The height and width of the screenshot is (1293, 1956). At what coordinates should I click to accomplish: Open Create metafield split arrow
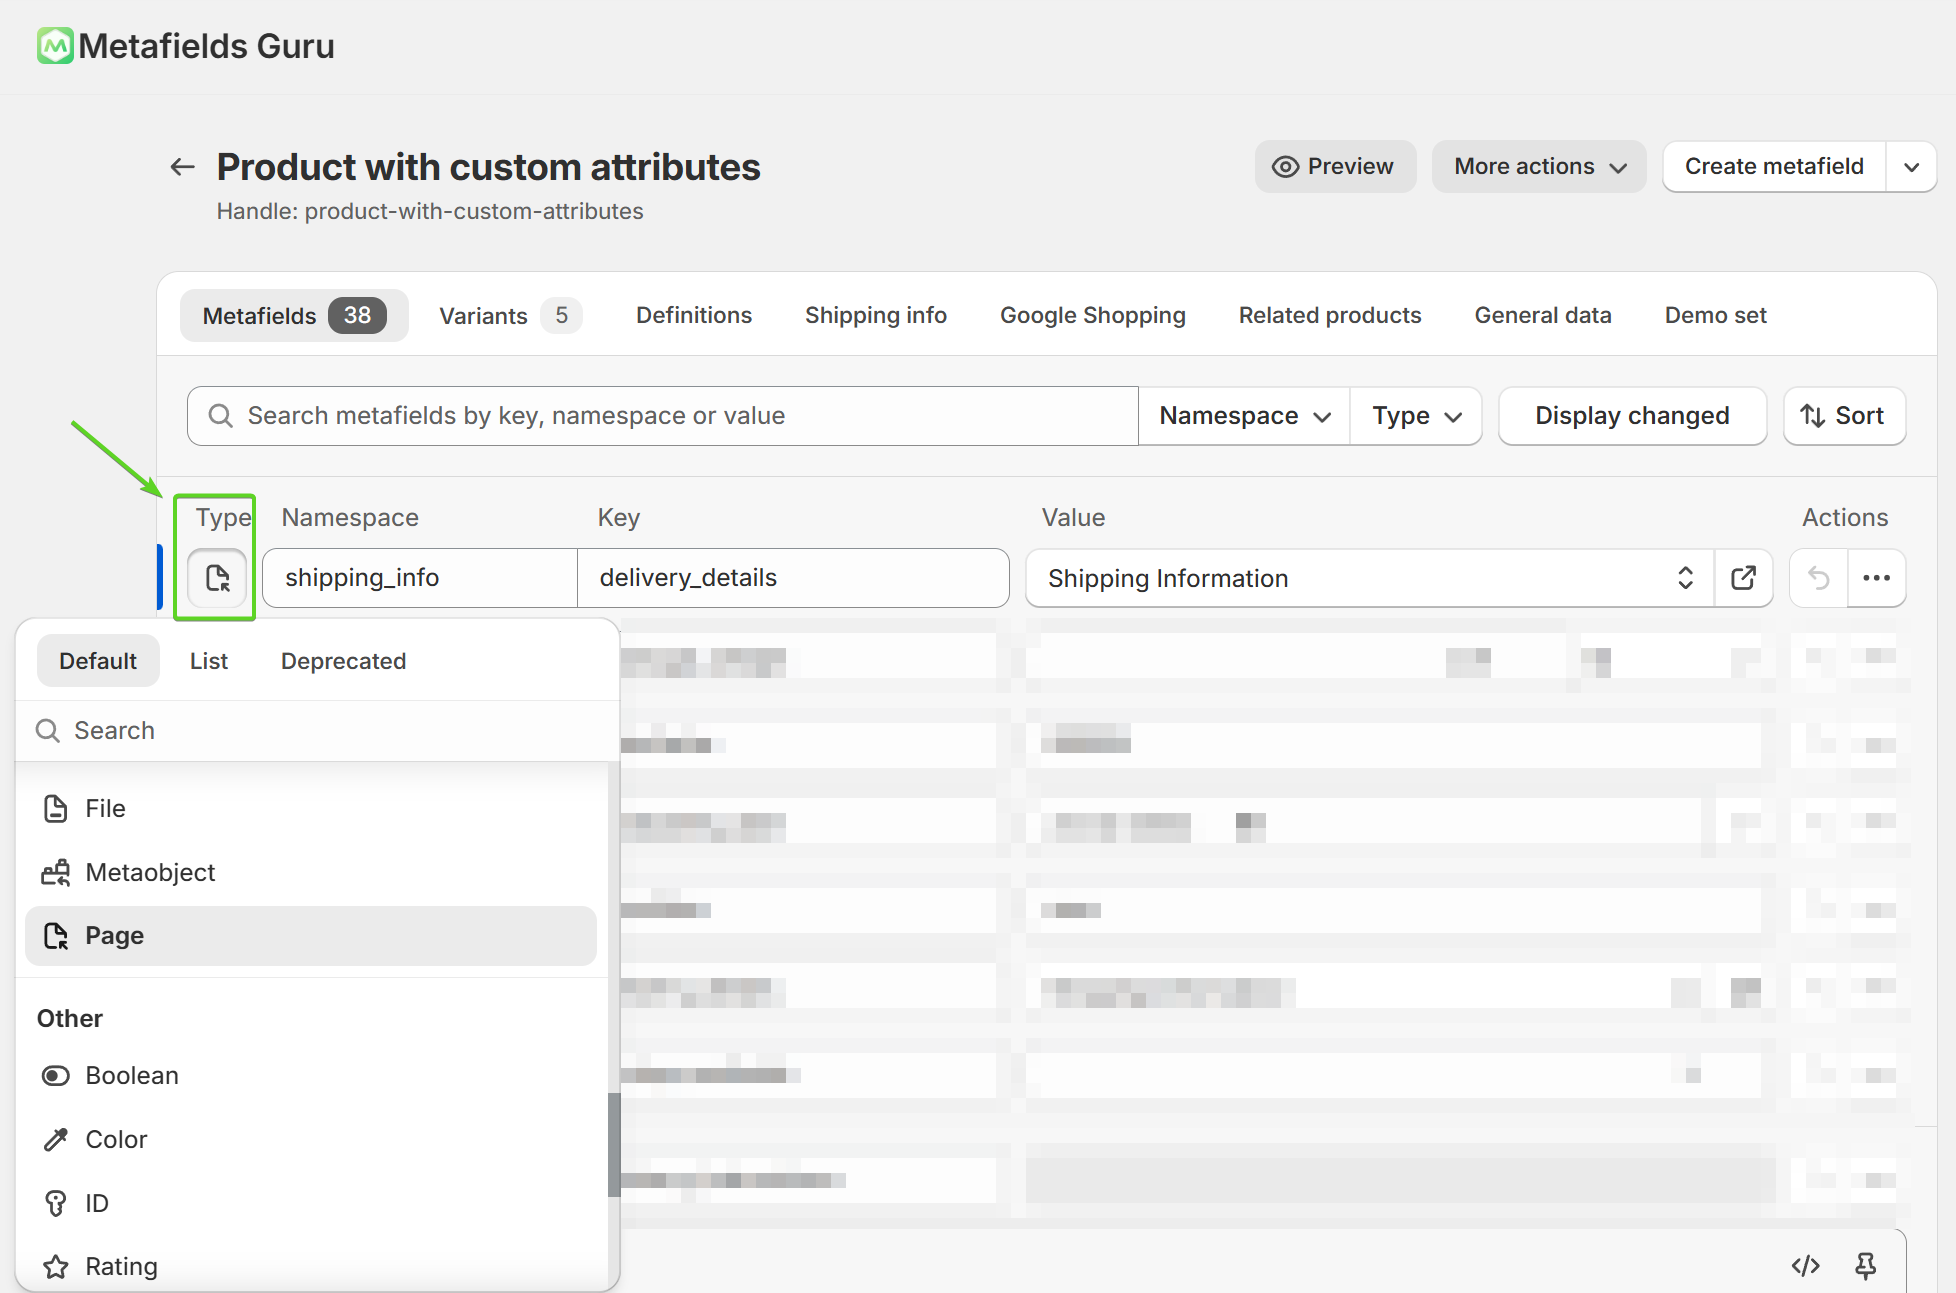pyautogui.click(x=1911, y=166)
